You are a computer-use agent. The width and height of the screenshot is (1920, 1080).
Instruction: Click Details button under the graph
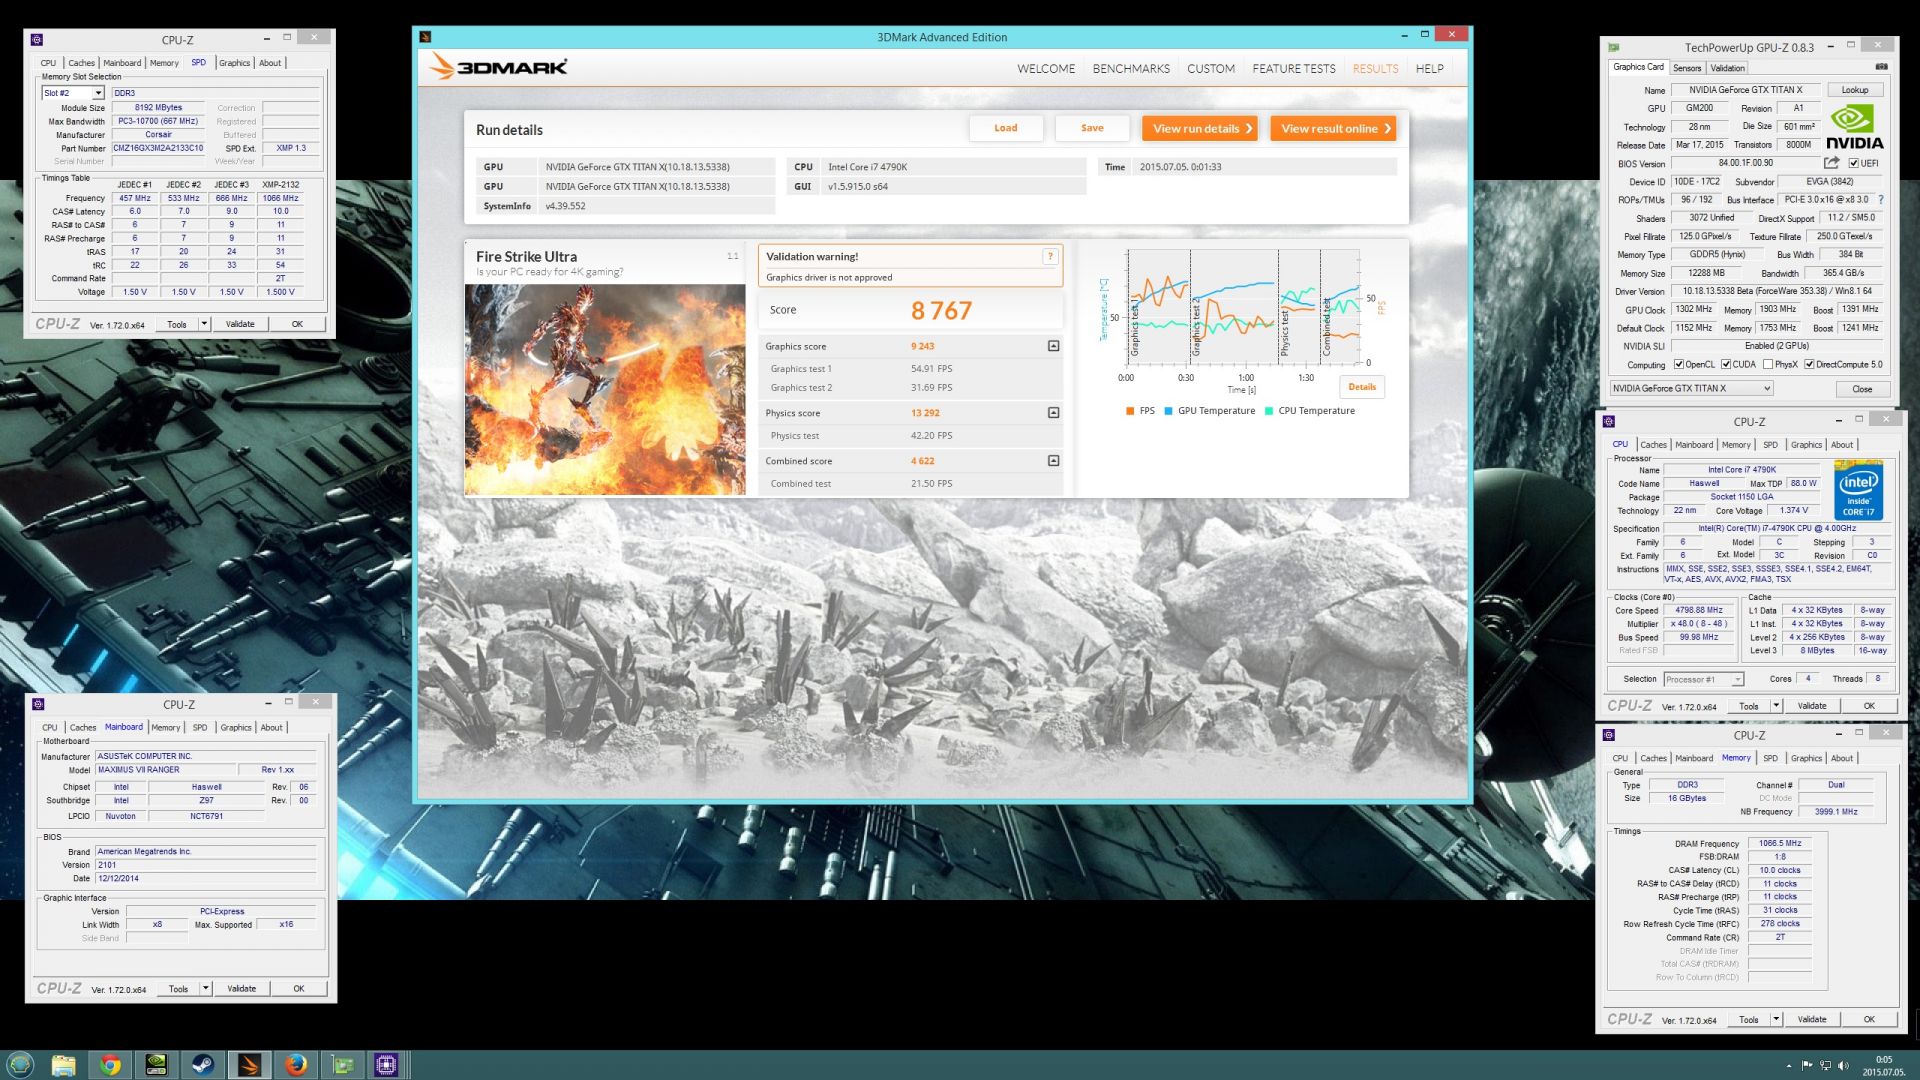click(x=1362, y=387)
